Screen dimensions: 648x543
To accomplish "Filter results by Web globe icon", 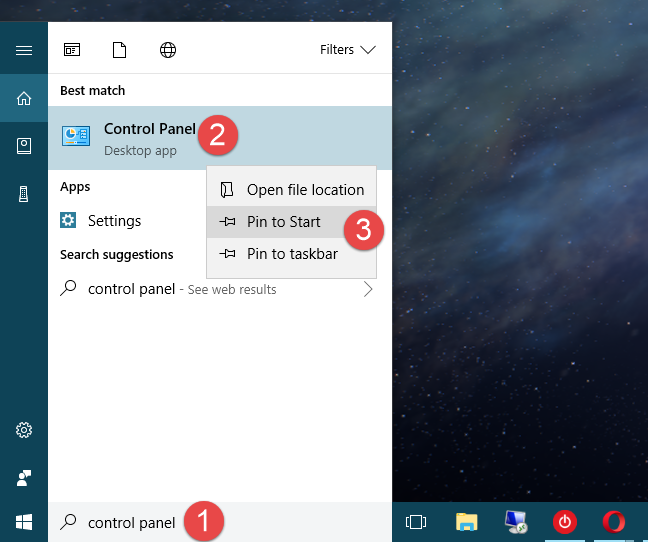I will pos(168,50).
